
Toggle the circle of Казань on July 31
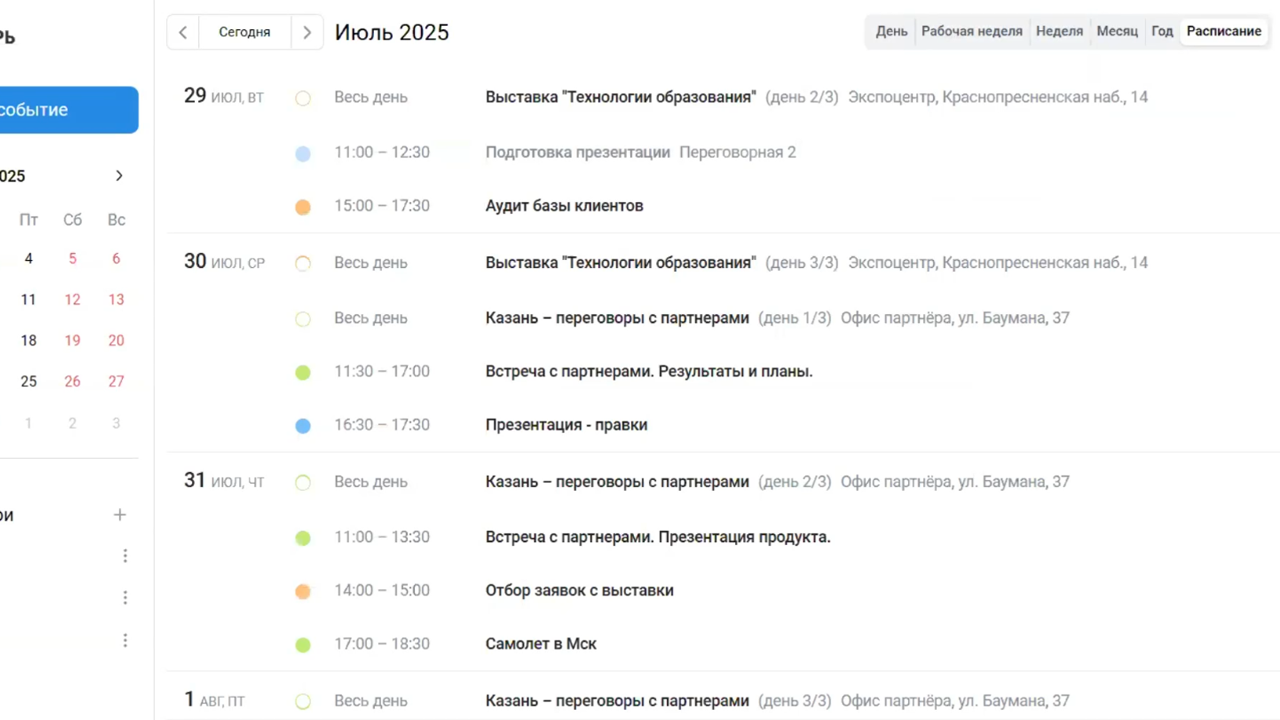[x=303, y=481]
